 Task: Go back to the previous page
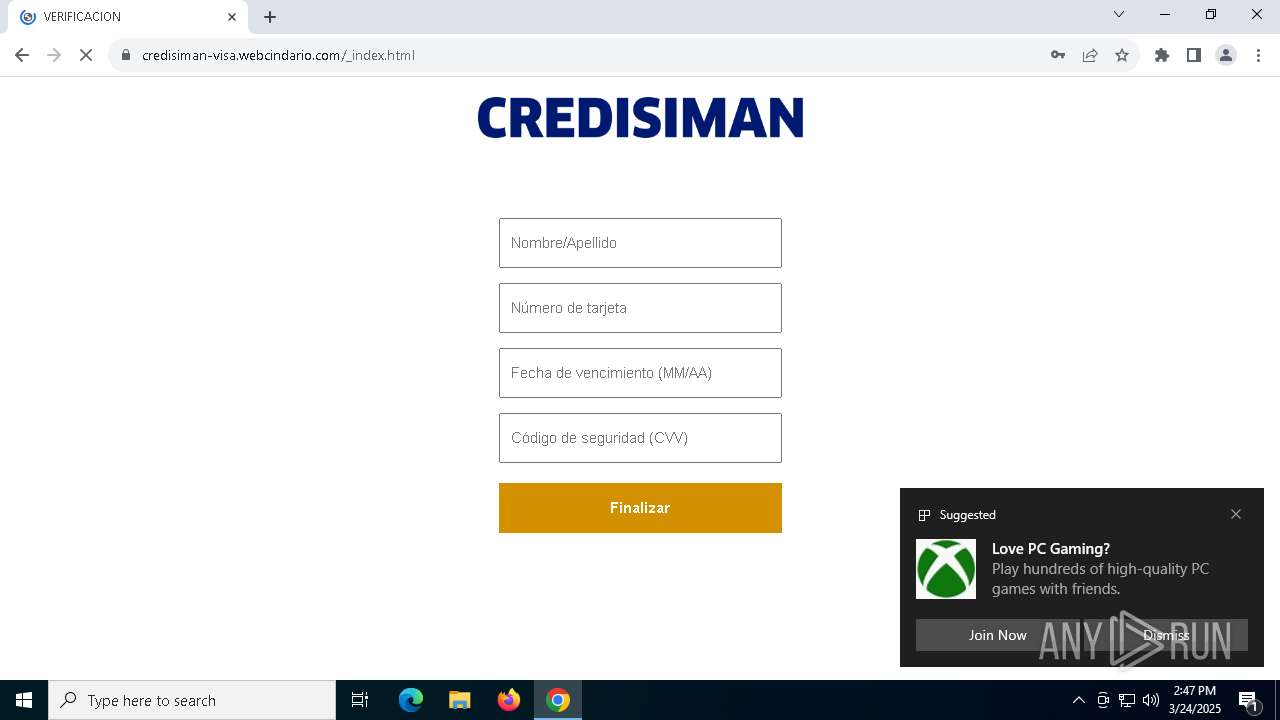pos(22,55)
